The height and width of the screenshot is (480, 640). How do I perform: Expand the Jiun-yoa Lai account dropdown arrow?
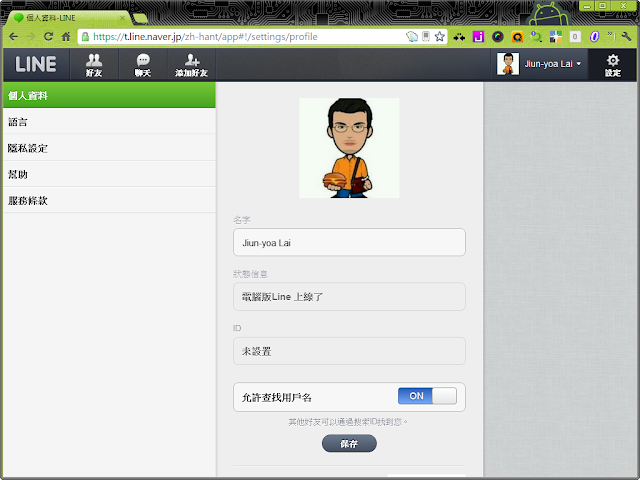point(579,64)
